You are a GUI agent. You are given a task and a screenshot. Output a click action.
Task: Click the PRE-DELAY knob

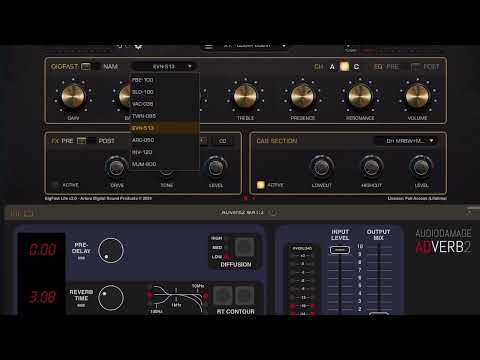click(x=111, y=250)
